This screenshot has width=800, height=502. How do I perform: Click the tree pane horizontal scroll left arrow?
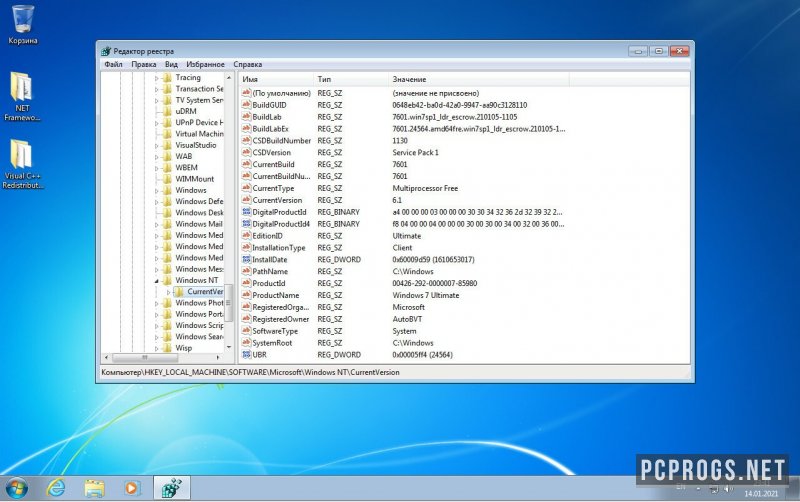(106, 357)
